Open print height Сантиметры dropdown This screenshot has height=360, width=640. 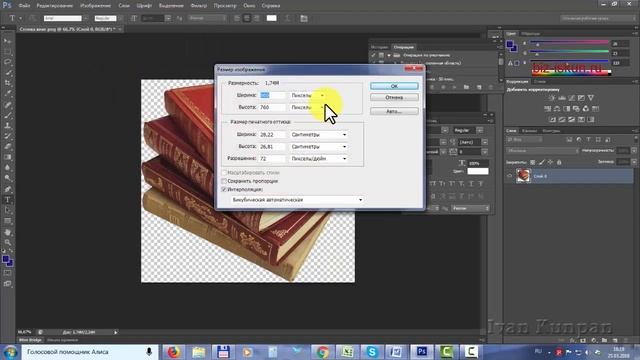pyautogui.click(x=319, y=147)
